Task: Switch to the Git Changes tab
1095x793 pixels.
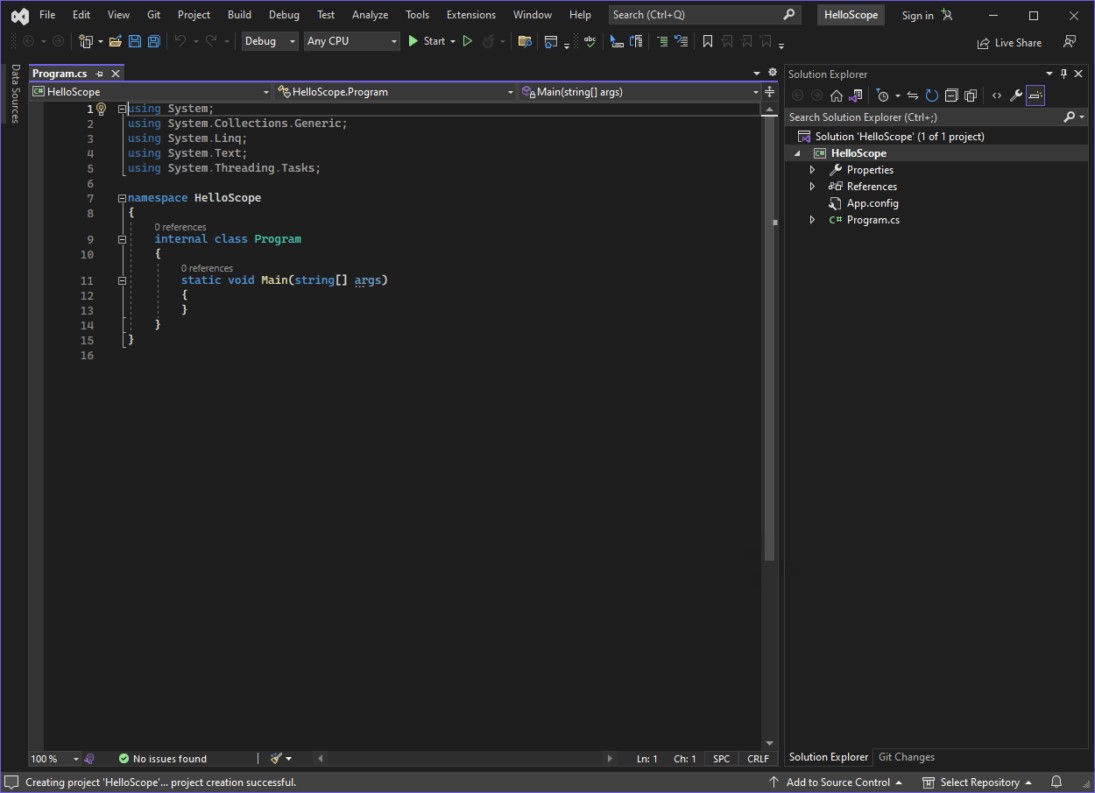Action: pyautogui.click(x=906, y=757)
